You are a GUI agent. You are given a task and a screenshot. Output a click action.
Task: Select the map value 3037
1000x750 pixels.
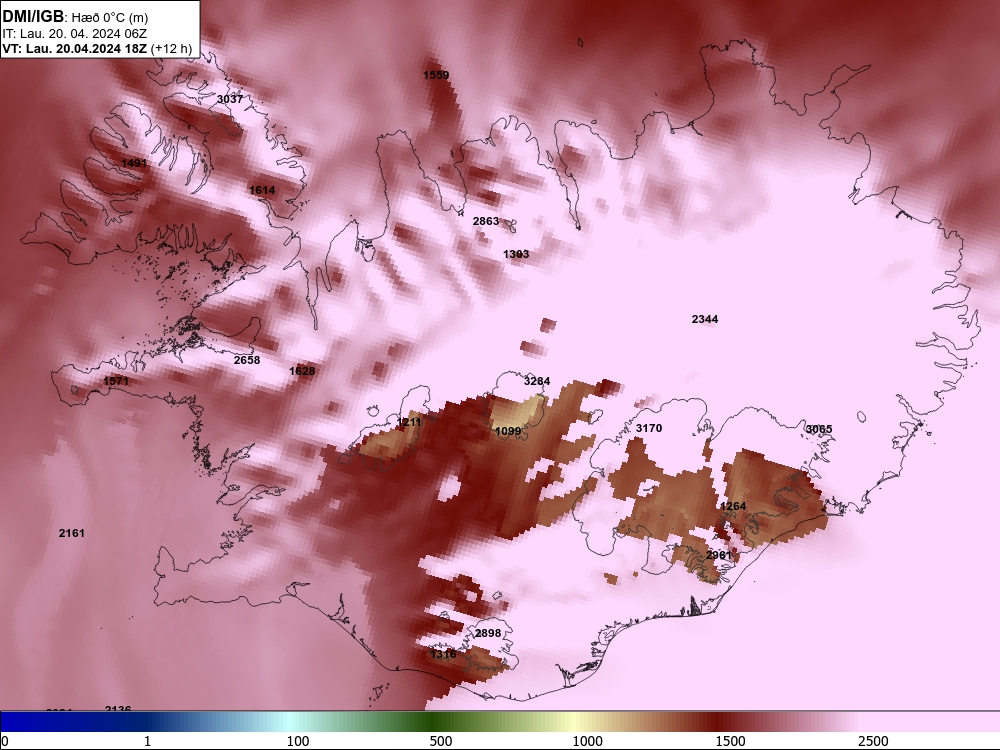(230, 99)
